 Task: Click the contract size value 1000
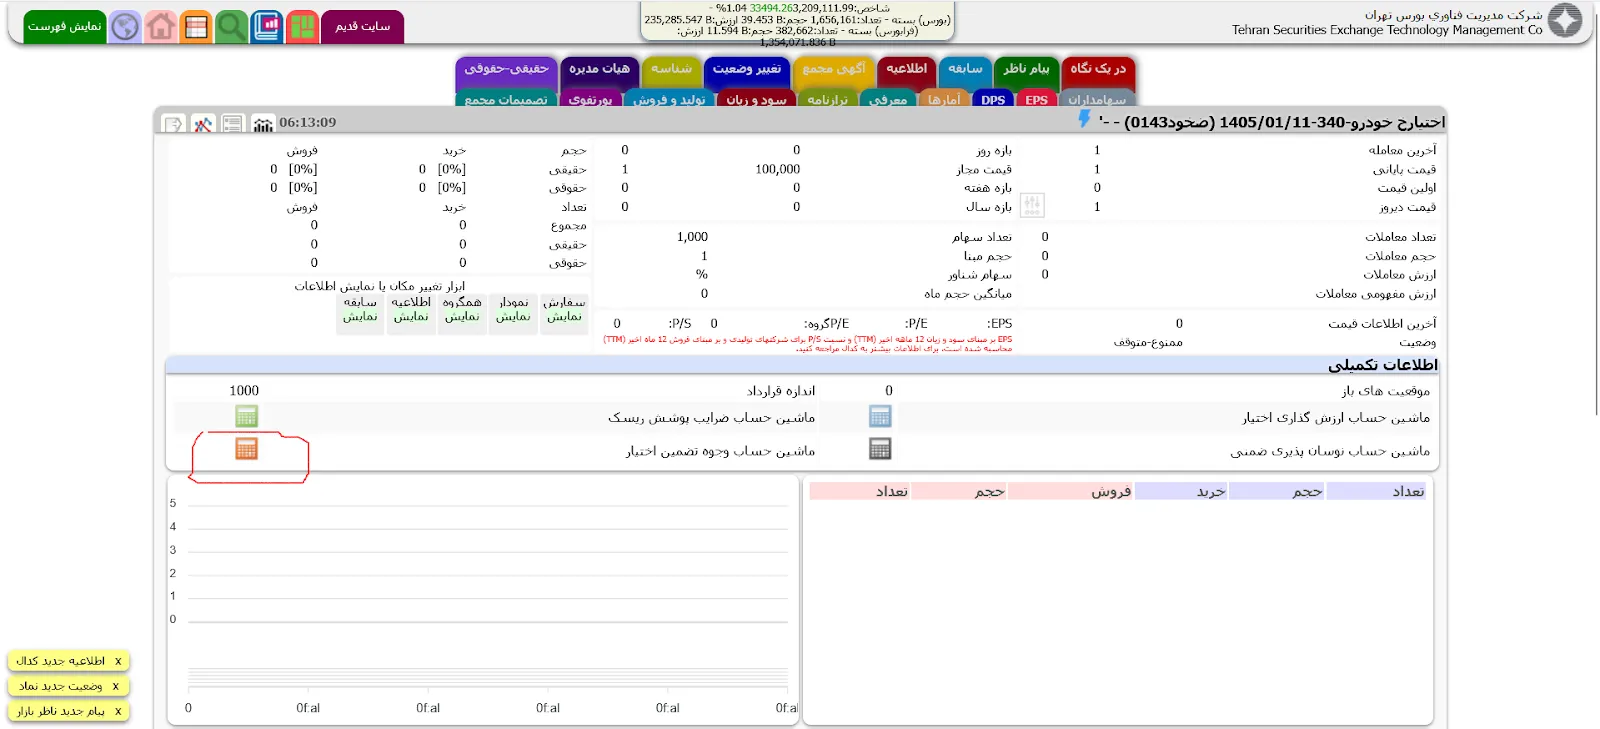point(244,391)
